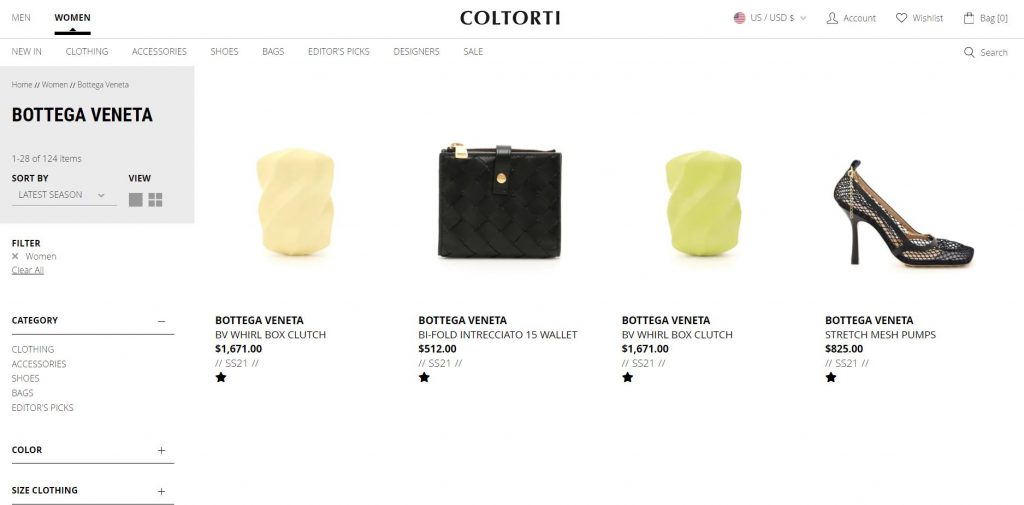The width and height of the screenshot is (1024, 505).
Task: Switch to the Men tab
Action: [x=21, y=18]
